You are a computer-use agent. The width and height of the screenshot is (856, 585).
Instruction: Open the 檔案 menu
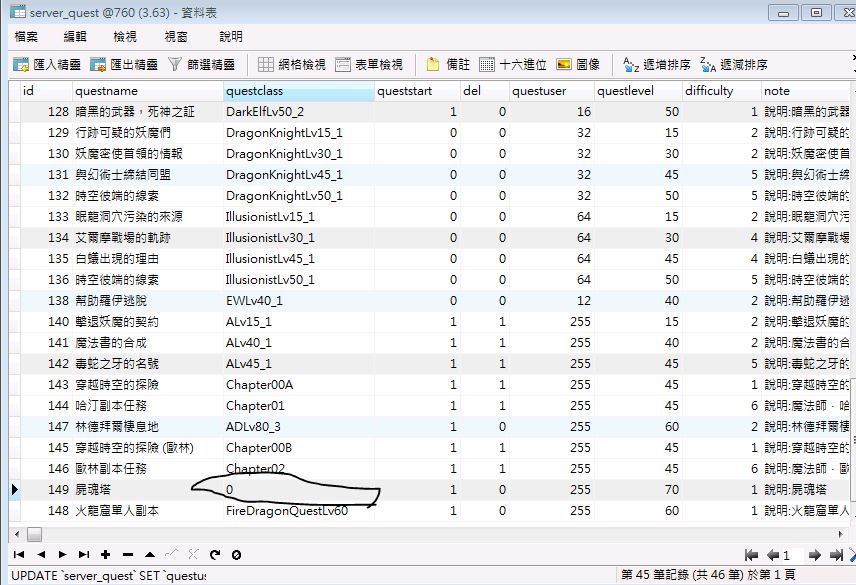26,37
